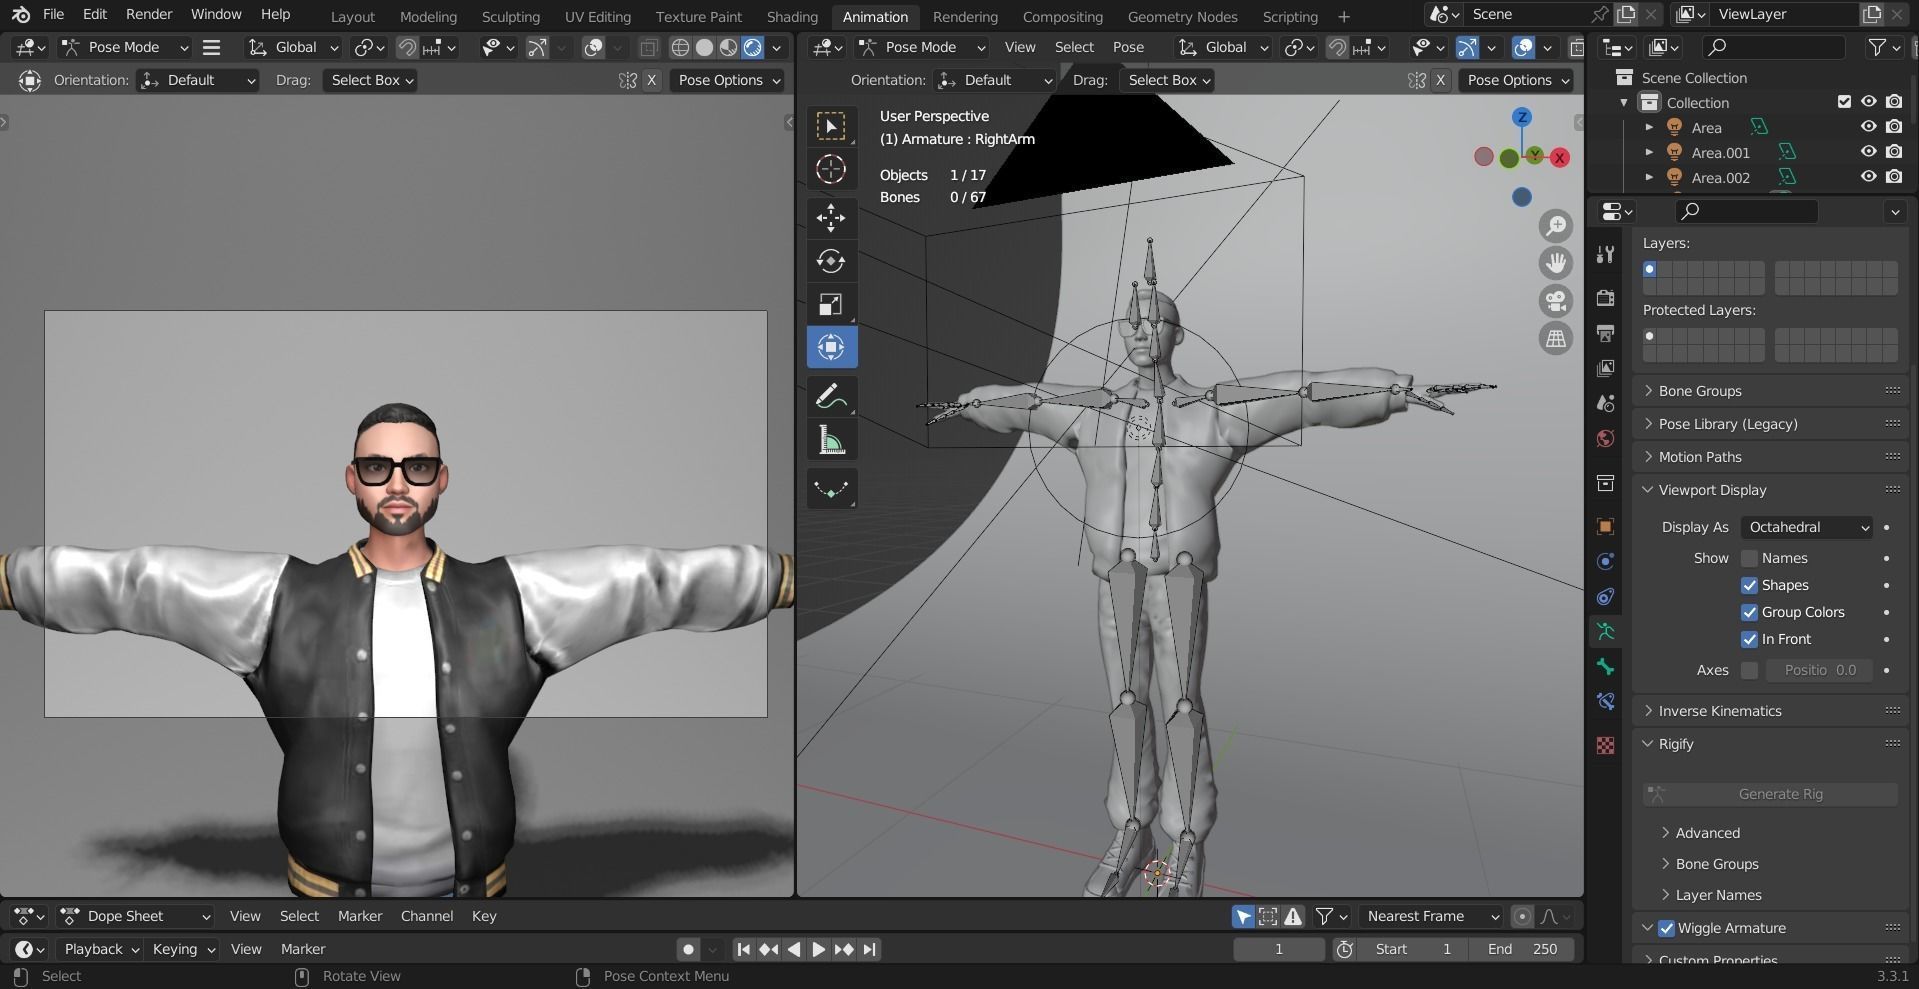Open the Scene properties tab
Screen dimensions: 1919x989
pyautogui.click(x=1605, y=403)
